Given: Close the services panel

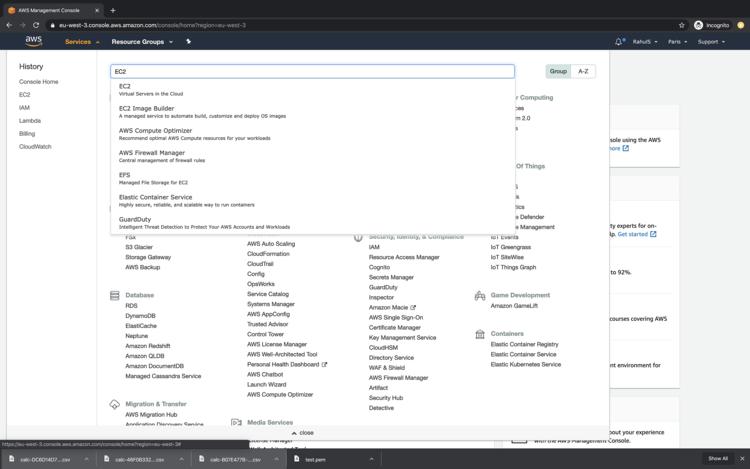Looking at the screenshot, I should point(302,433).
